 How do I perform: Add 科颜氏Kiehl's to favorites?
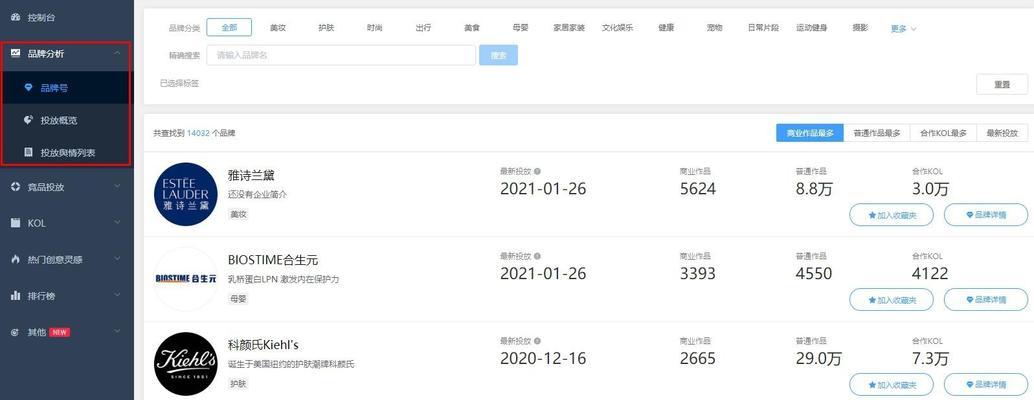892,384
